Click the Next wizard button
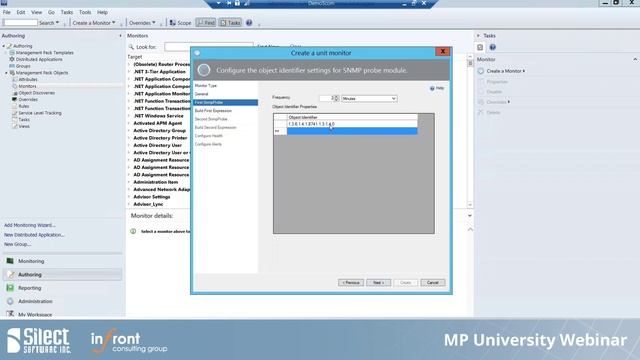 click(x=378, y=282)
